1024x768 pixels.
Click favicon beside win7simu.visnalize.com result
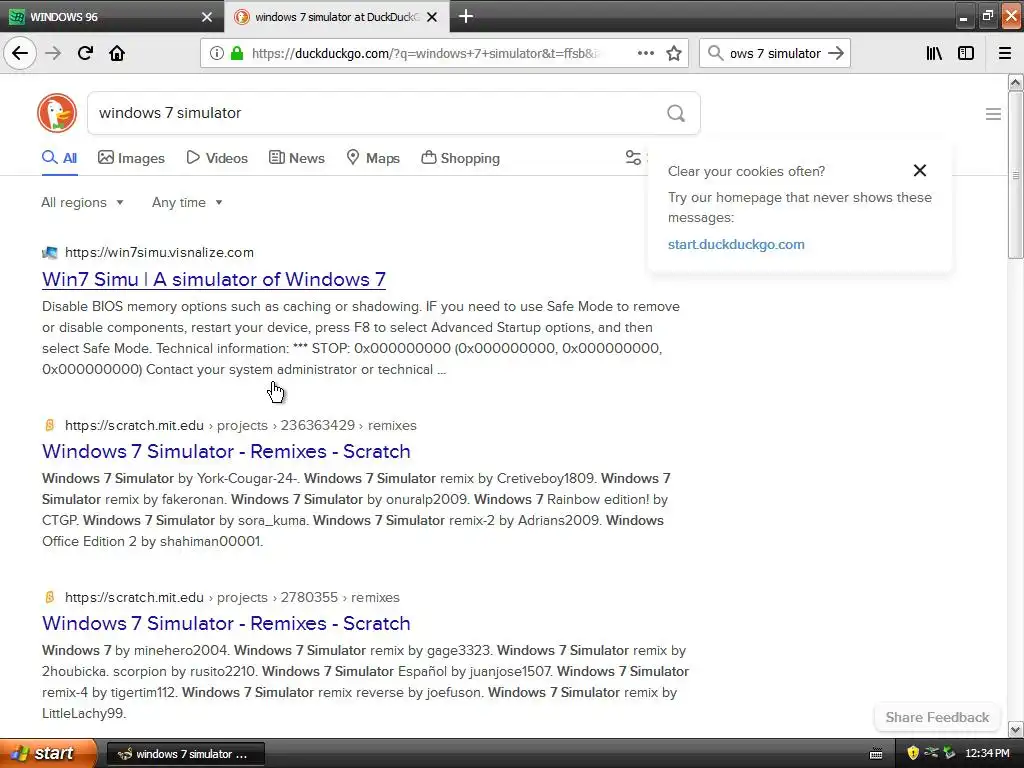(x=50, y=253)
